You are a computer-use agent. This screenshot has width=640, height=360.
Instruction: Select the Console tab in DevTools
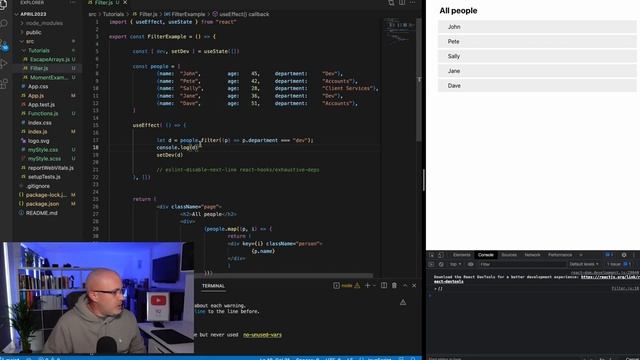(485, 255)
